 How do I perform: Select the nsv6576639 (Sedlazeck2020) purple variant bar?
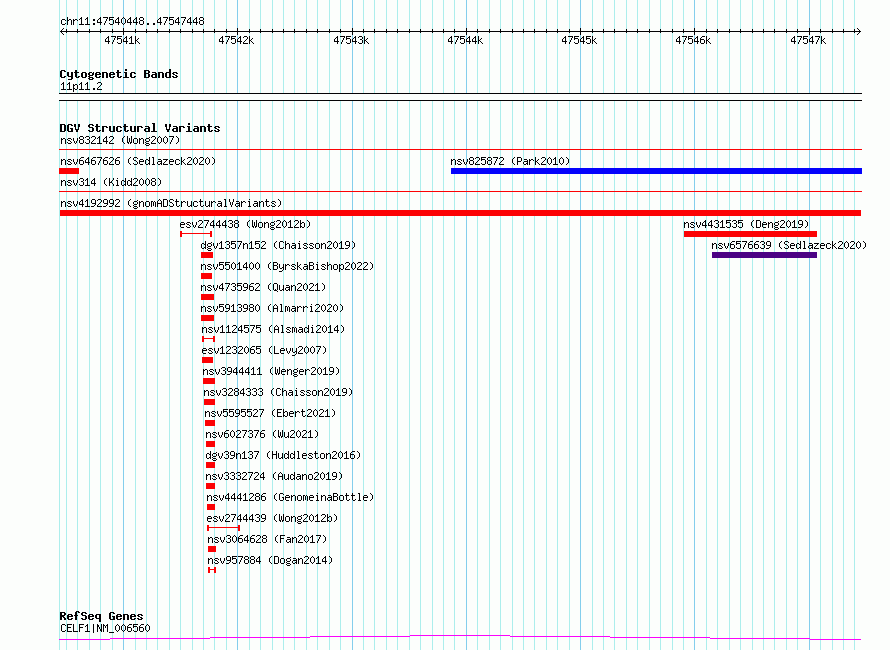[x=764, y=255]
